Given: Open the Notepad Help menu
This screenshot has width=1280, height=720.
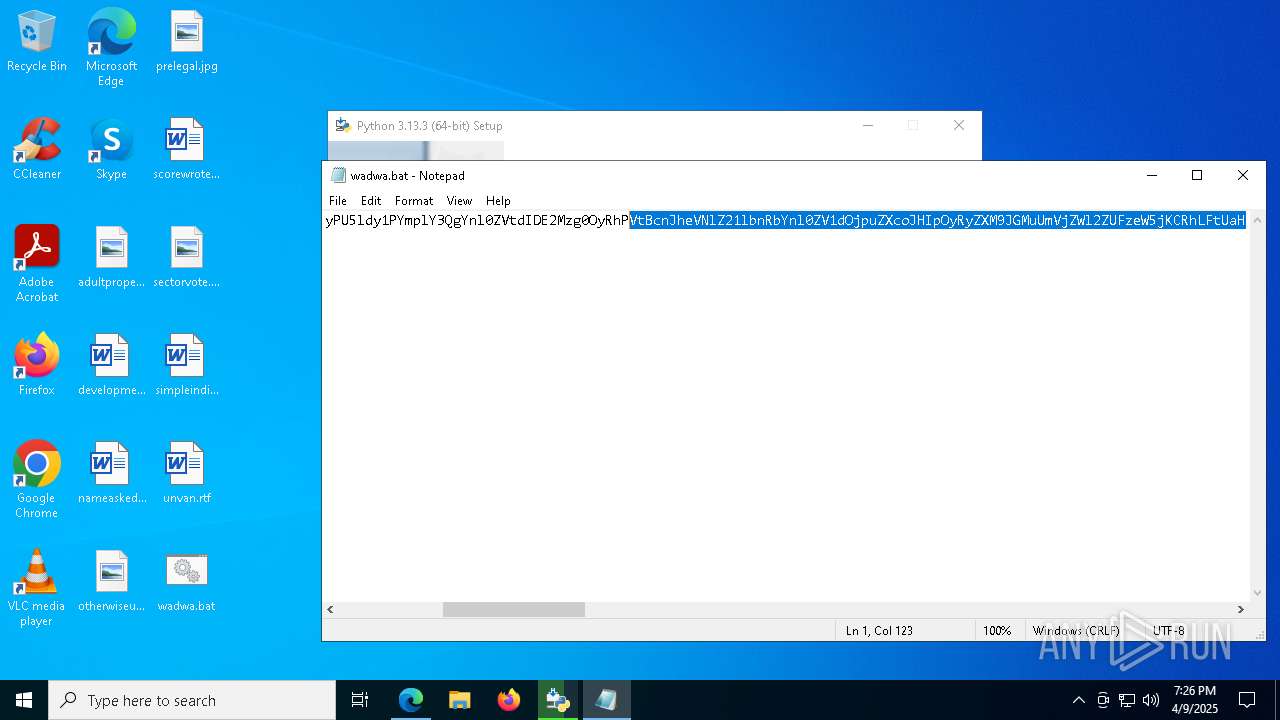Looking at the screenshot, I should tap(498, 201).
